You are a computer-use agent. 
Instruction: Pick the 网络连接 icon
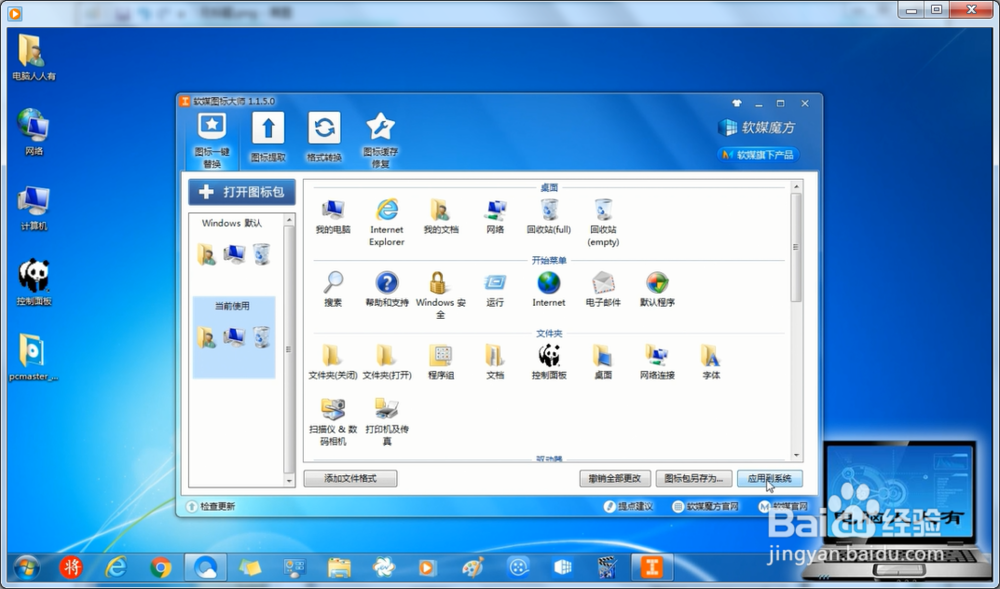pos(657,361)
